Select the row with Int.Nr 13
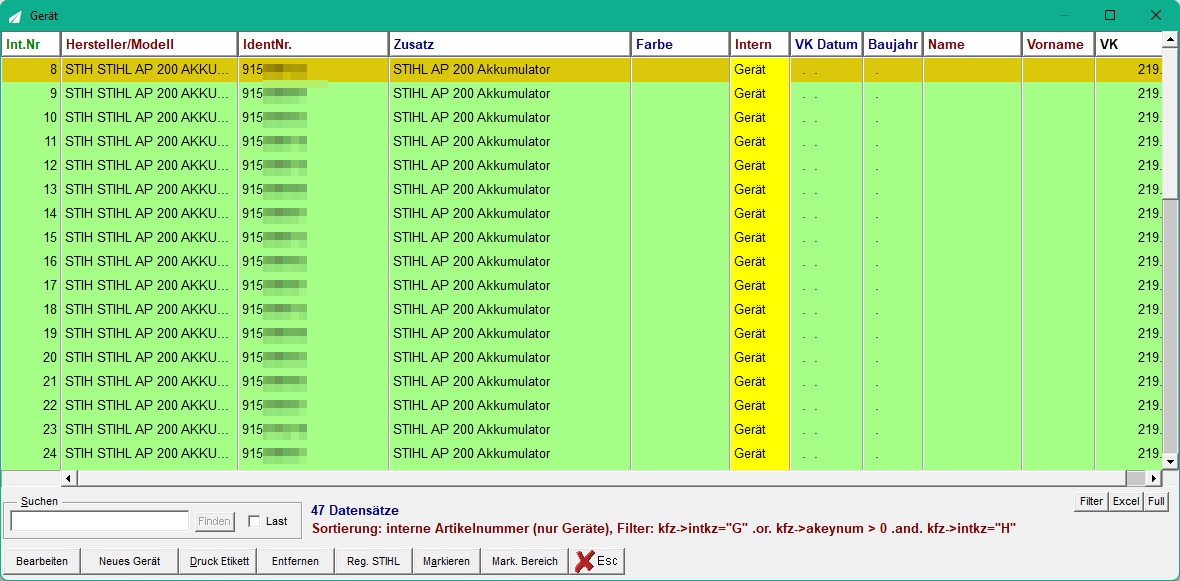1180x581 pixels. [581, 190]
